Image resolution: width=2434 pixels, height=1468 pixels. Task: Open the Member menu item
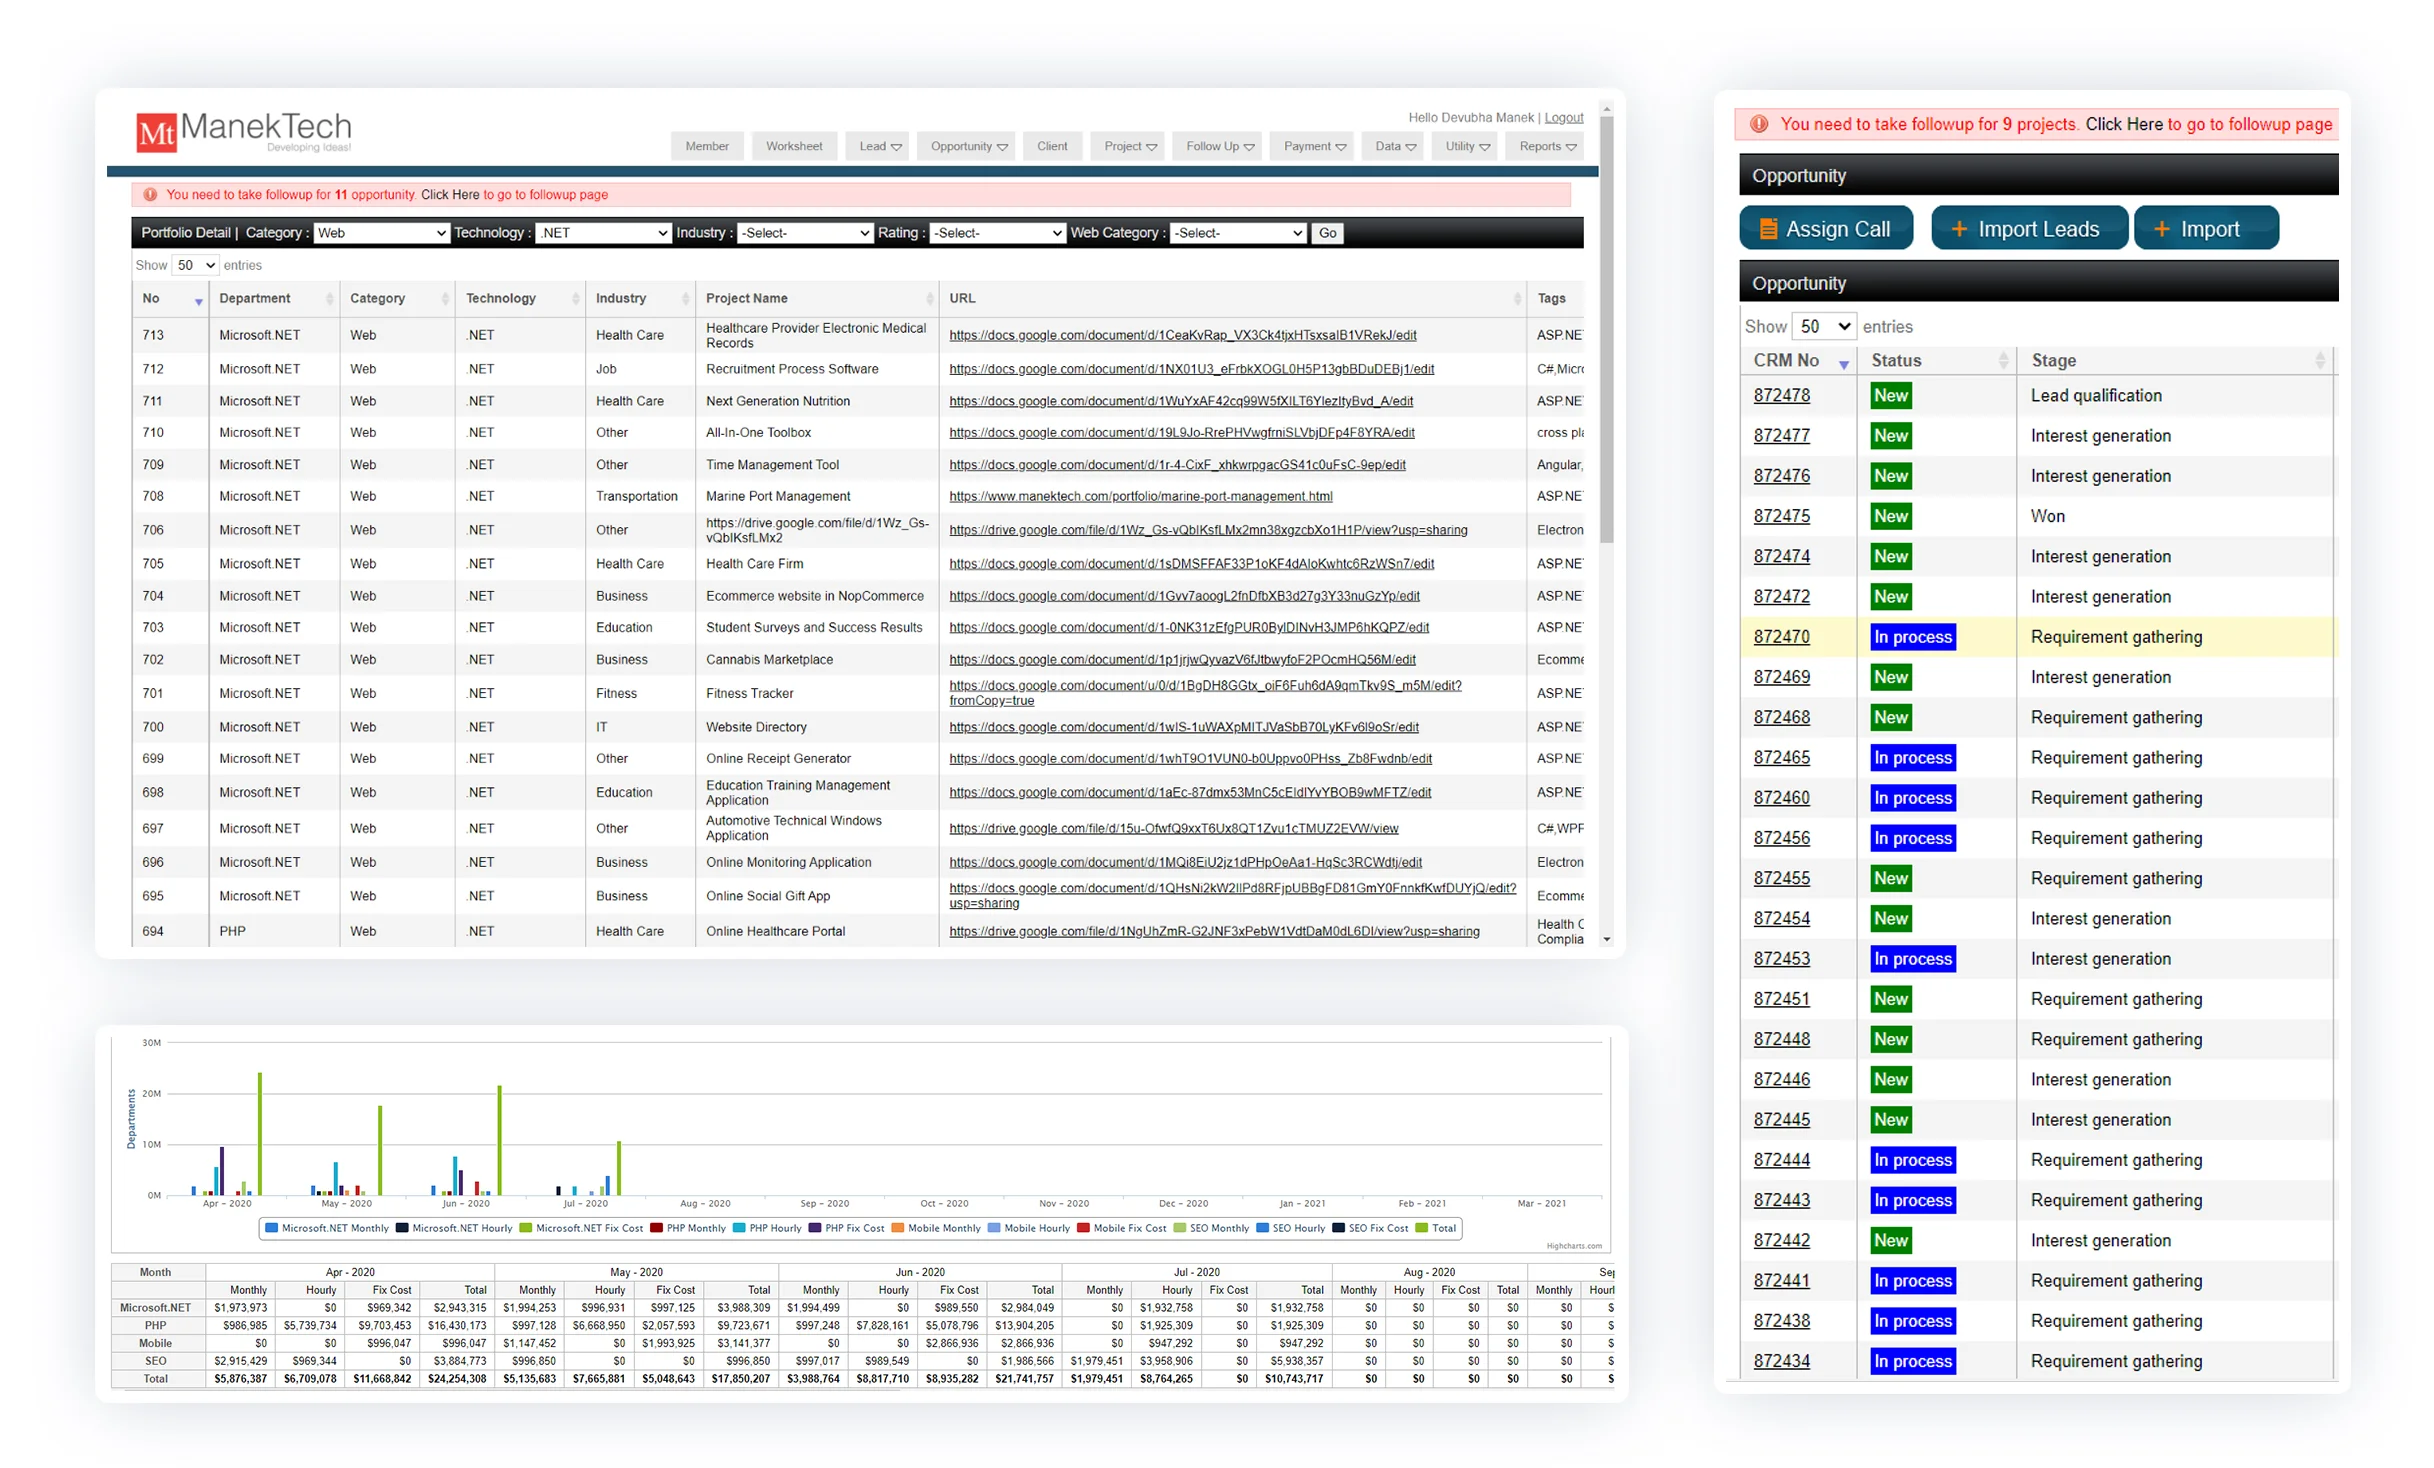pos(708,147)
